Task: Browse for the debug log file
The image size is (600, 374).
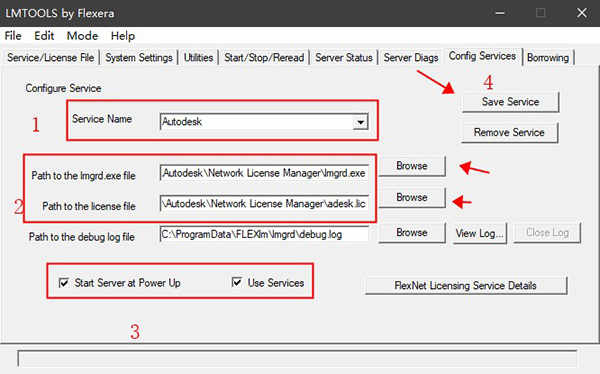Action: point(412,232)
